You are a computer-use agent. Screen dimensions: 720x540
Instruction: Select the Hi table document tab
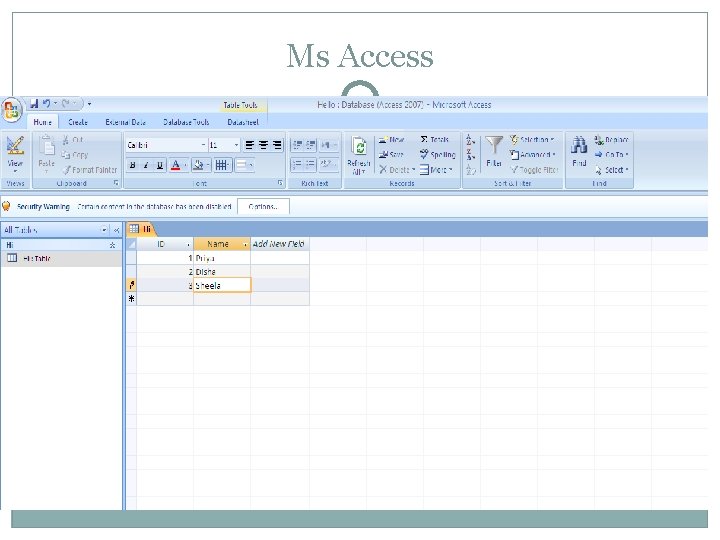pyautogui.click(x=141, y=229)
